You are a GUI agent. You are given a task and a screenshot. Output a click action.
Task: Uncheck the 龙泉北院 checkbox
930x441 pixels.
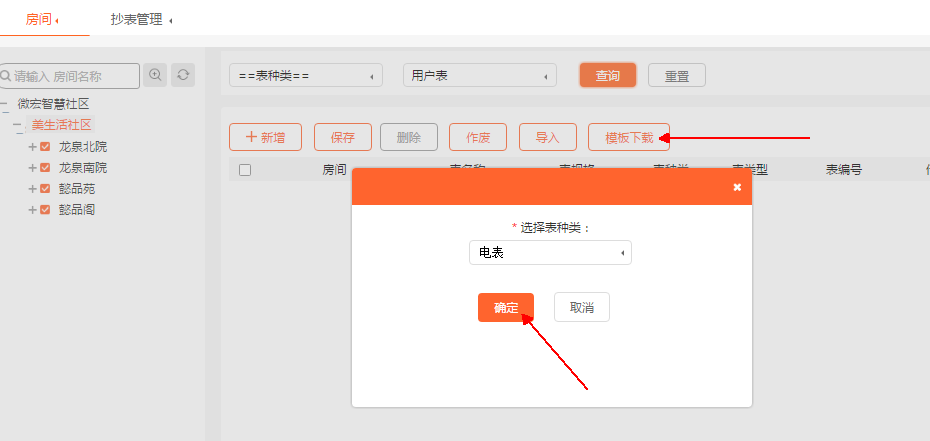pos(45,147)
